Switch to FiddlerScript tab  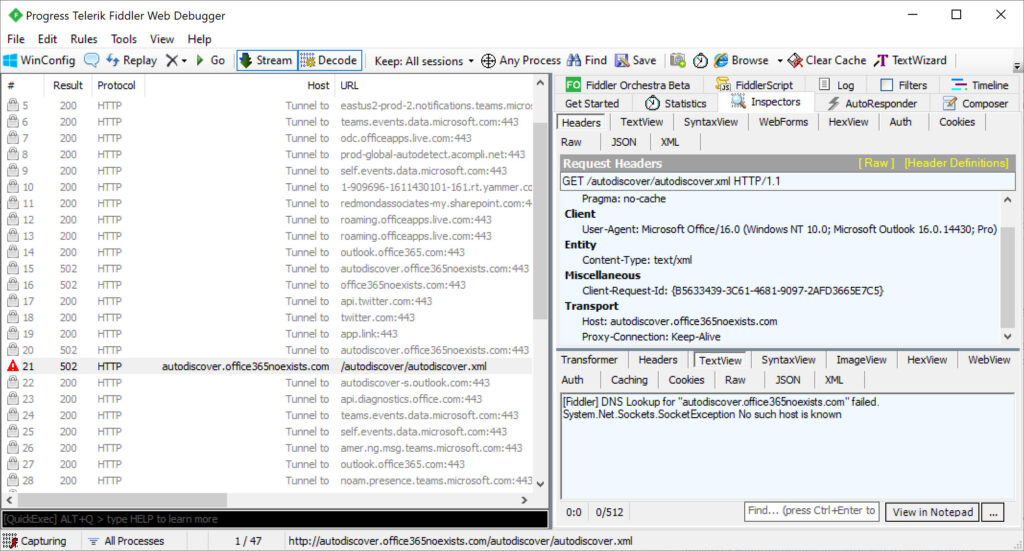point(754,85)
